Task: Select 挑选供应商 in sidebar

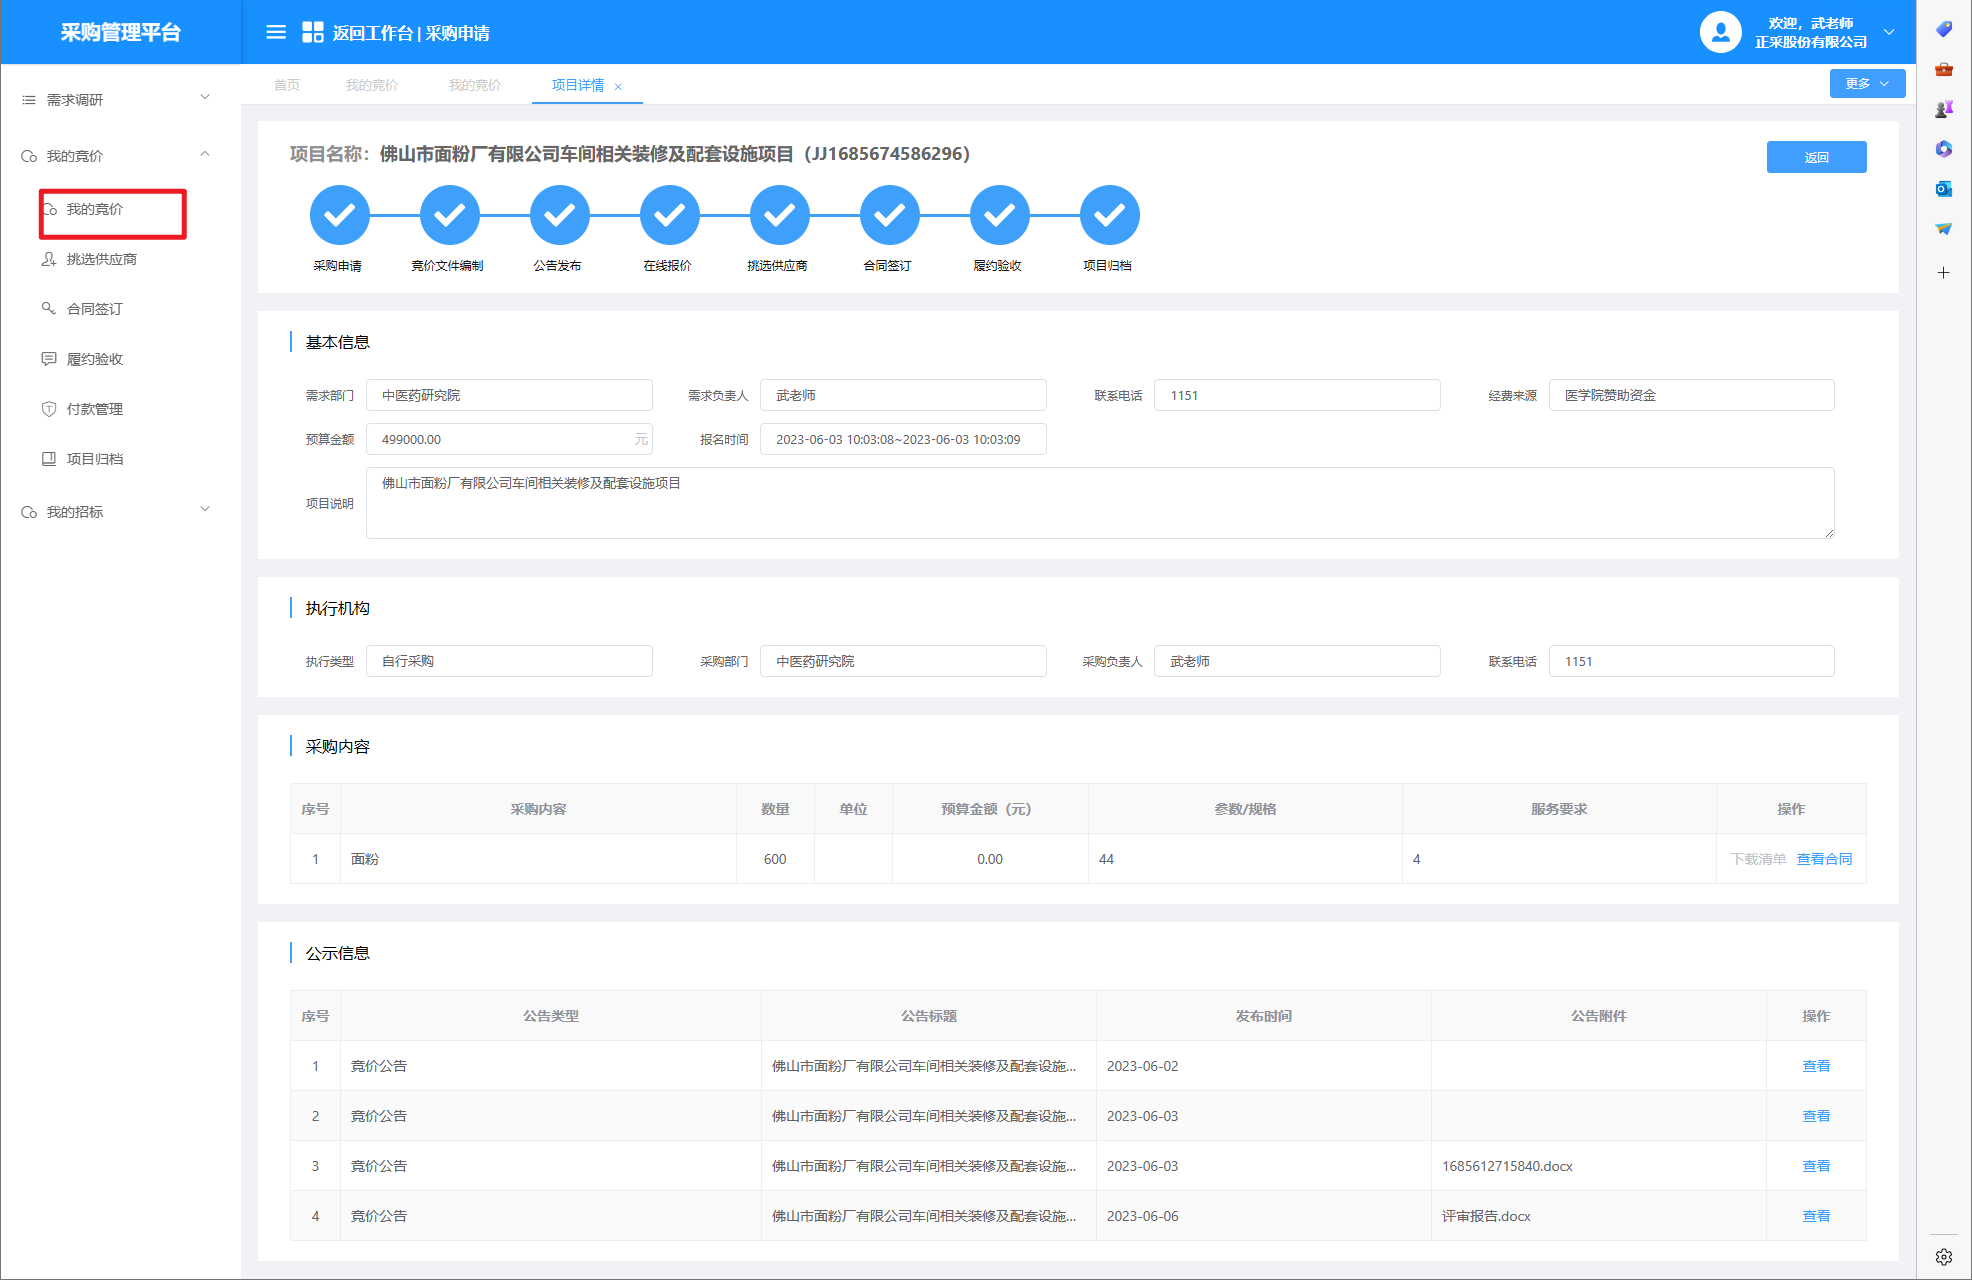Action: [x=102, y=259]
